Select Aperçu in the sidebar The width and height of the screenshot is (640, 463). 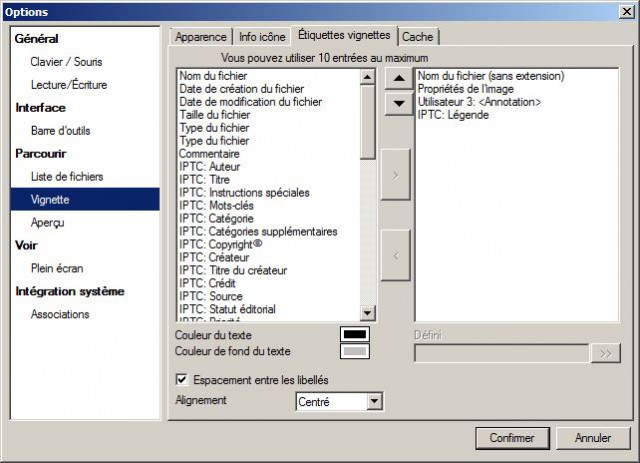pos(47,223)
